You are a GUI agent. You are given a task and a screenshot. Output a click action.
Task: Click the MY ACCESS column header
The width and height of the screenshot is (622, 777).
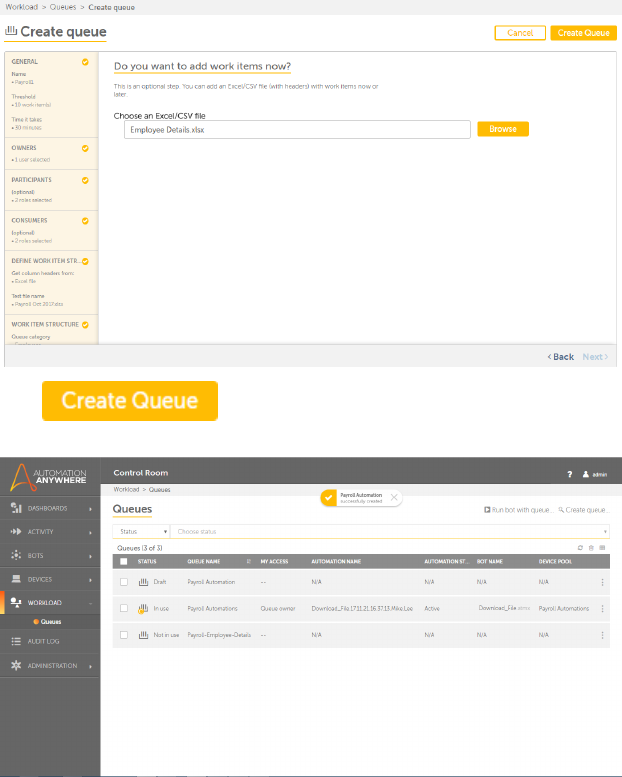[274, 561]
